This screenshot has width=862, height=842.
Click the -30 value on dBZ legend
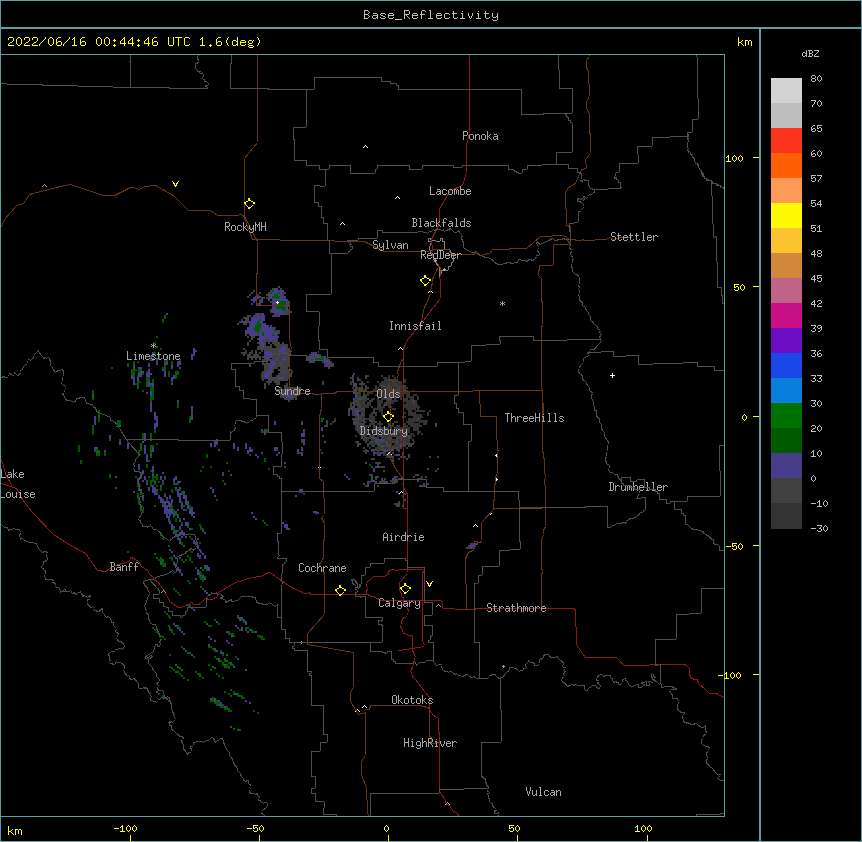(x=819, y=528)
